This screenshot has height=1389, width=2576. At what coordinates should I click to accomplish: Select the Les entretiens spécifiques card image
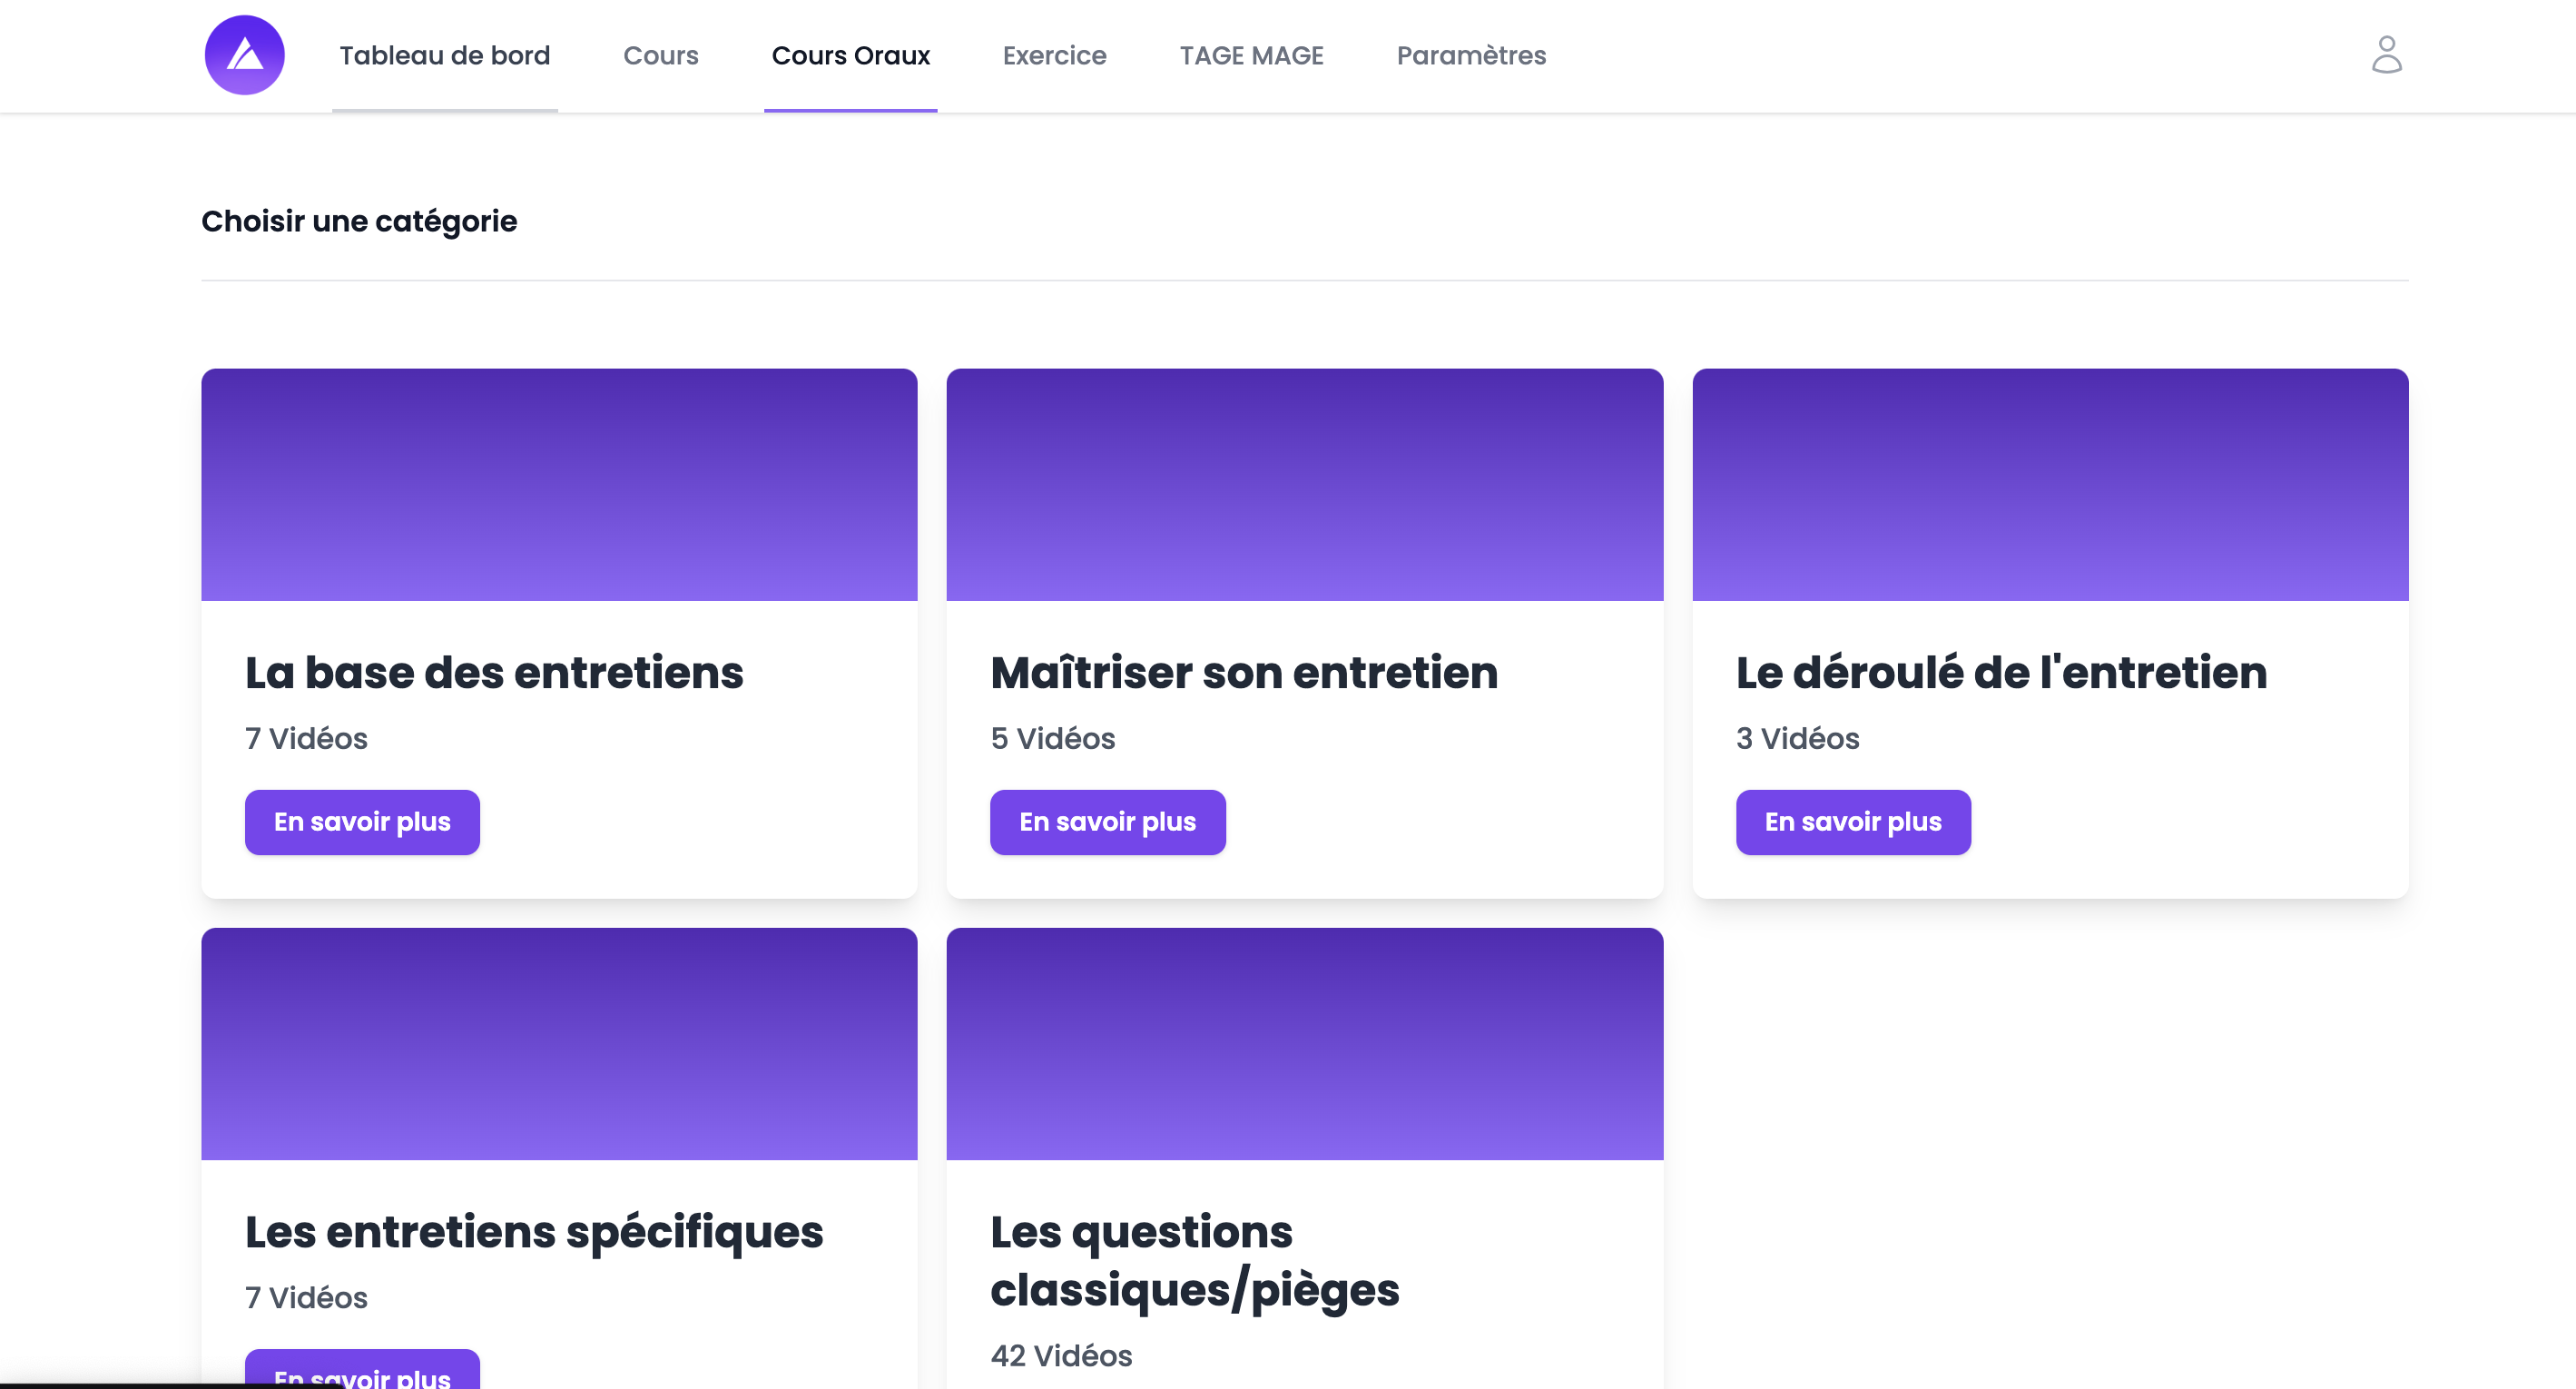click(558, 1043)
